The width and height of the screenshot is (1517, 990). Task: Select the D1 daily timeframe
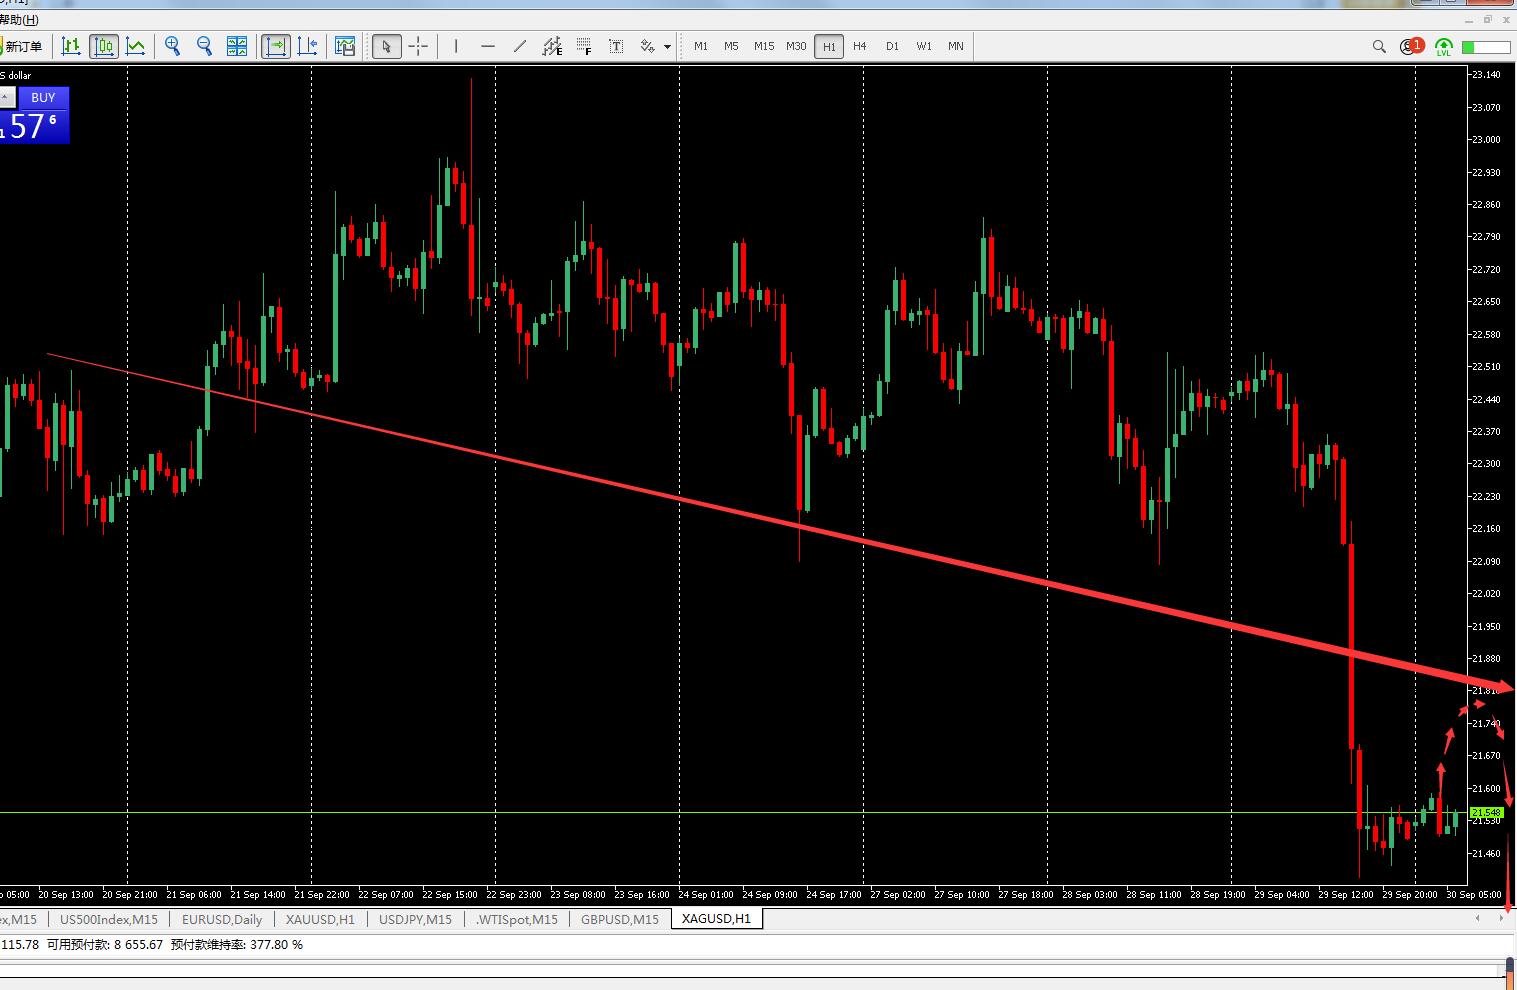(892, 46)
